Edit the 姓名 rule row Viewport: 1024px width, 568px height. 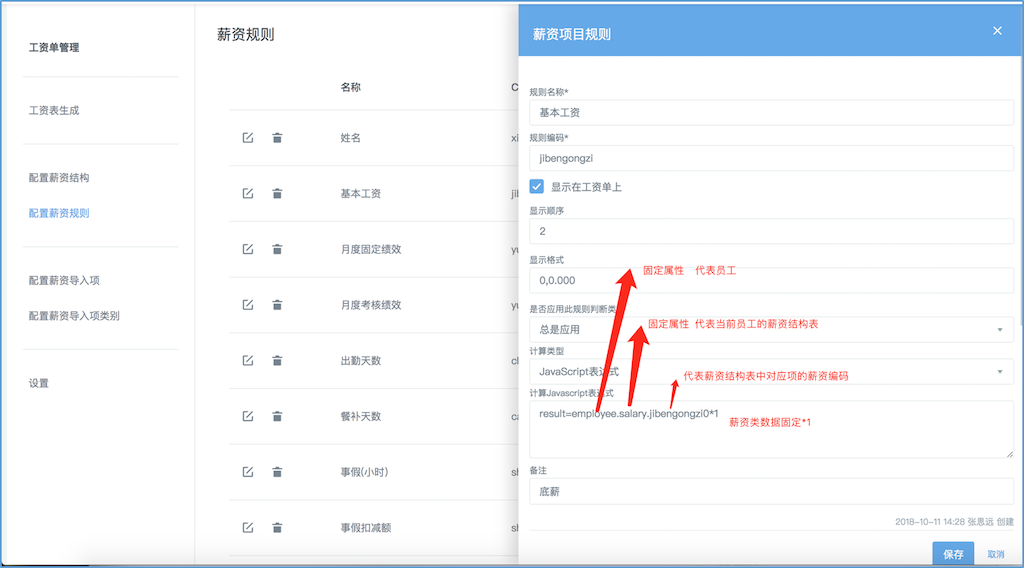click(248, 138)
